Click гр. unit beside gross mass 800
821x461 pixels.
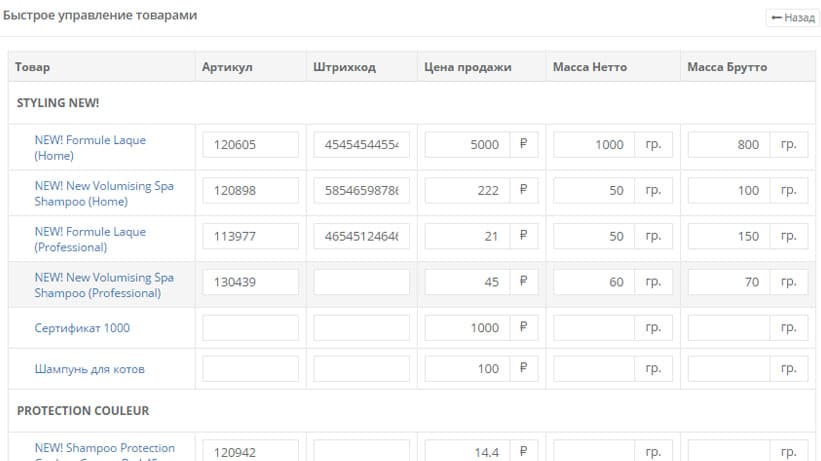tap(789, 145)
